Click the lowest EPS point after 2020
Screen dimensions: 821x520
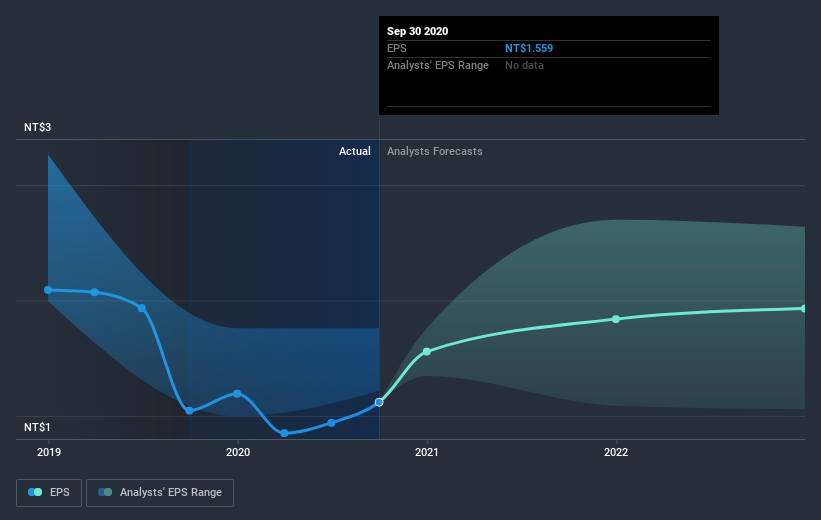click(x=284, y=433)
